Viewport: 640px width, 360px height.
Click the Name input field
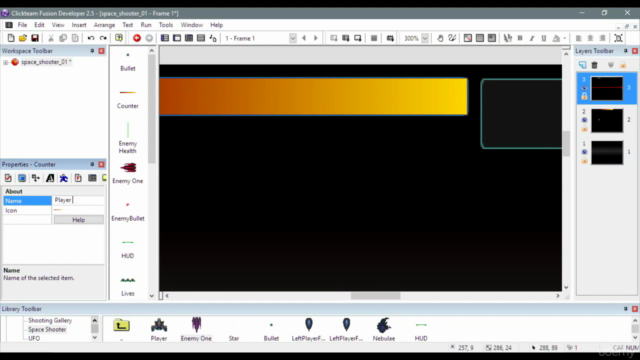point(78,200)
